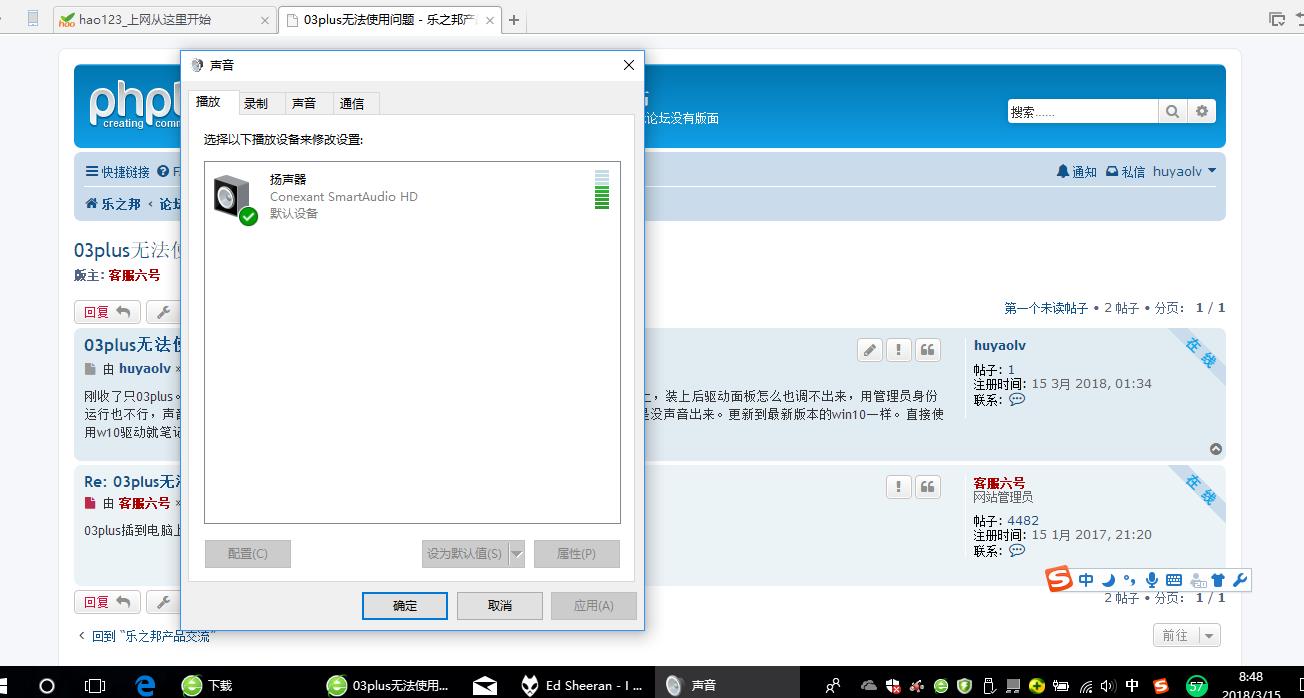Click the edit pencil icon on huyaolv's post
The image size is (1304, 698).
coord(869,349)
